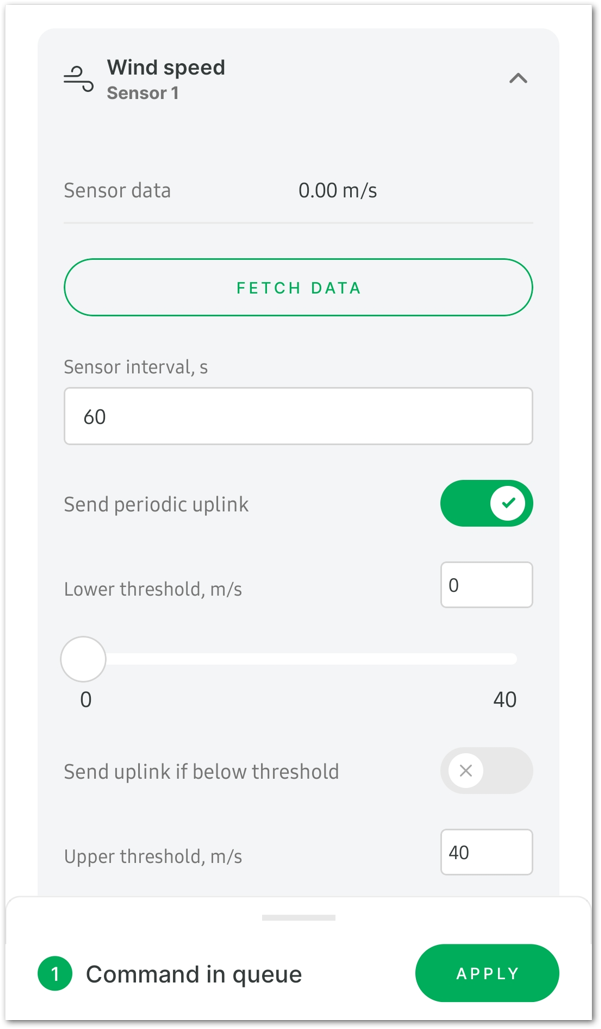Image resolution: width=601 pixels, height=1029 pixels.
Task: Click the 0.00 m/s sensor data reading
Action: (x=338, y=190)
